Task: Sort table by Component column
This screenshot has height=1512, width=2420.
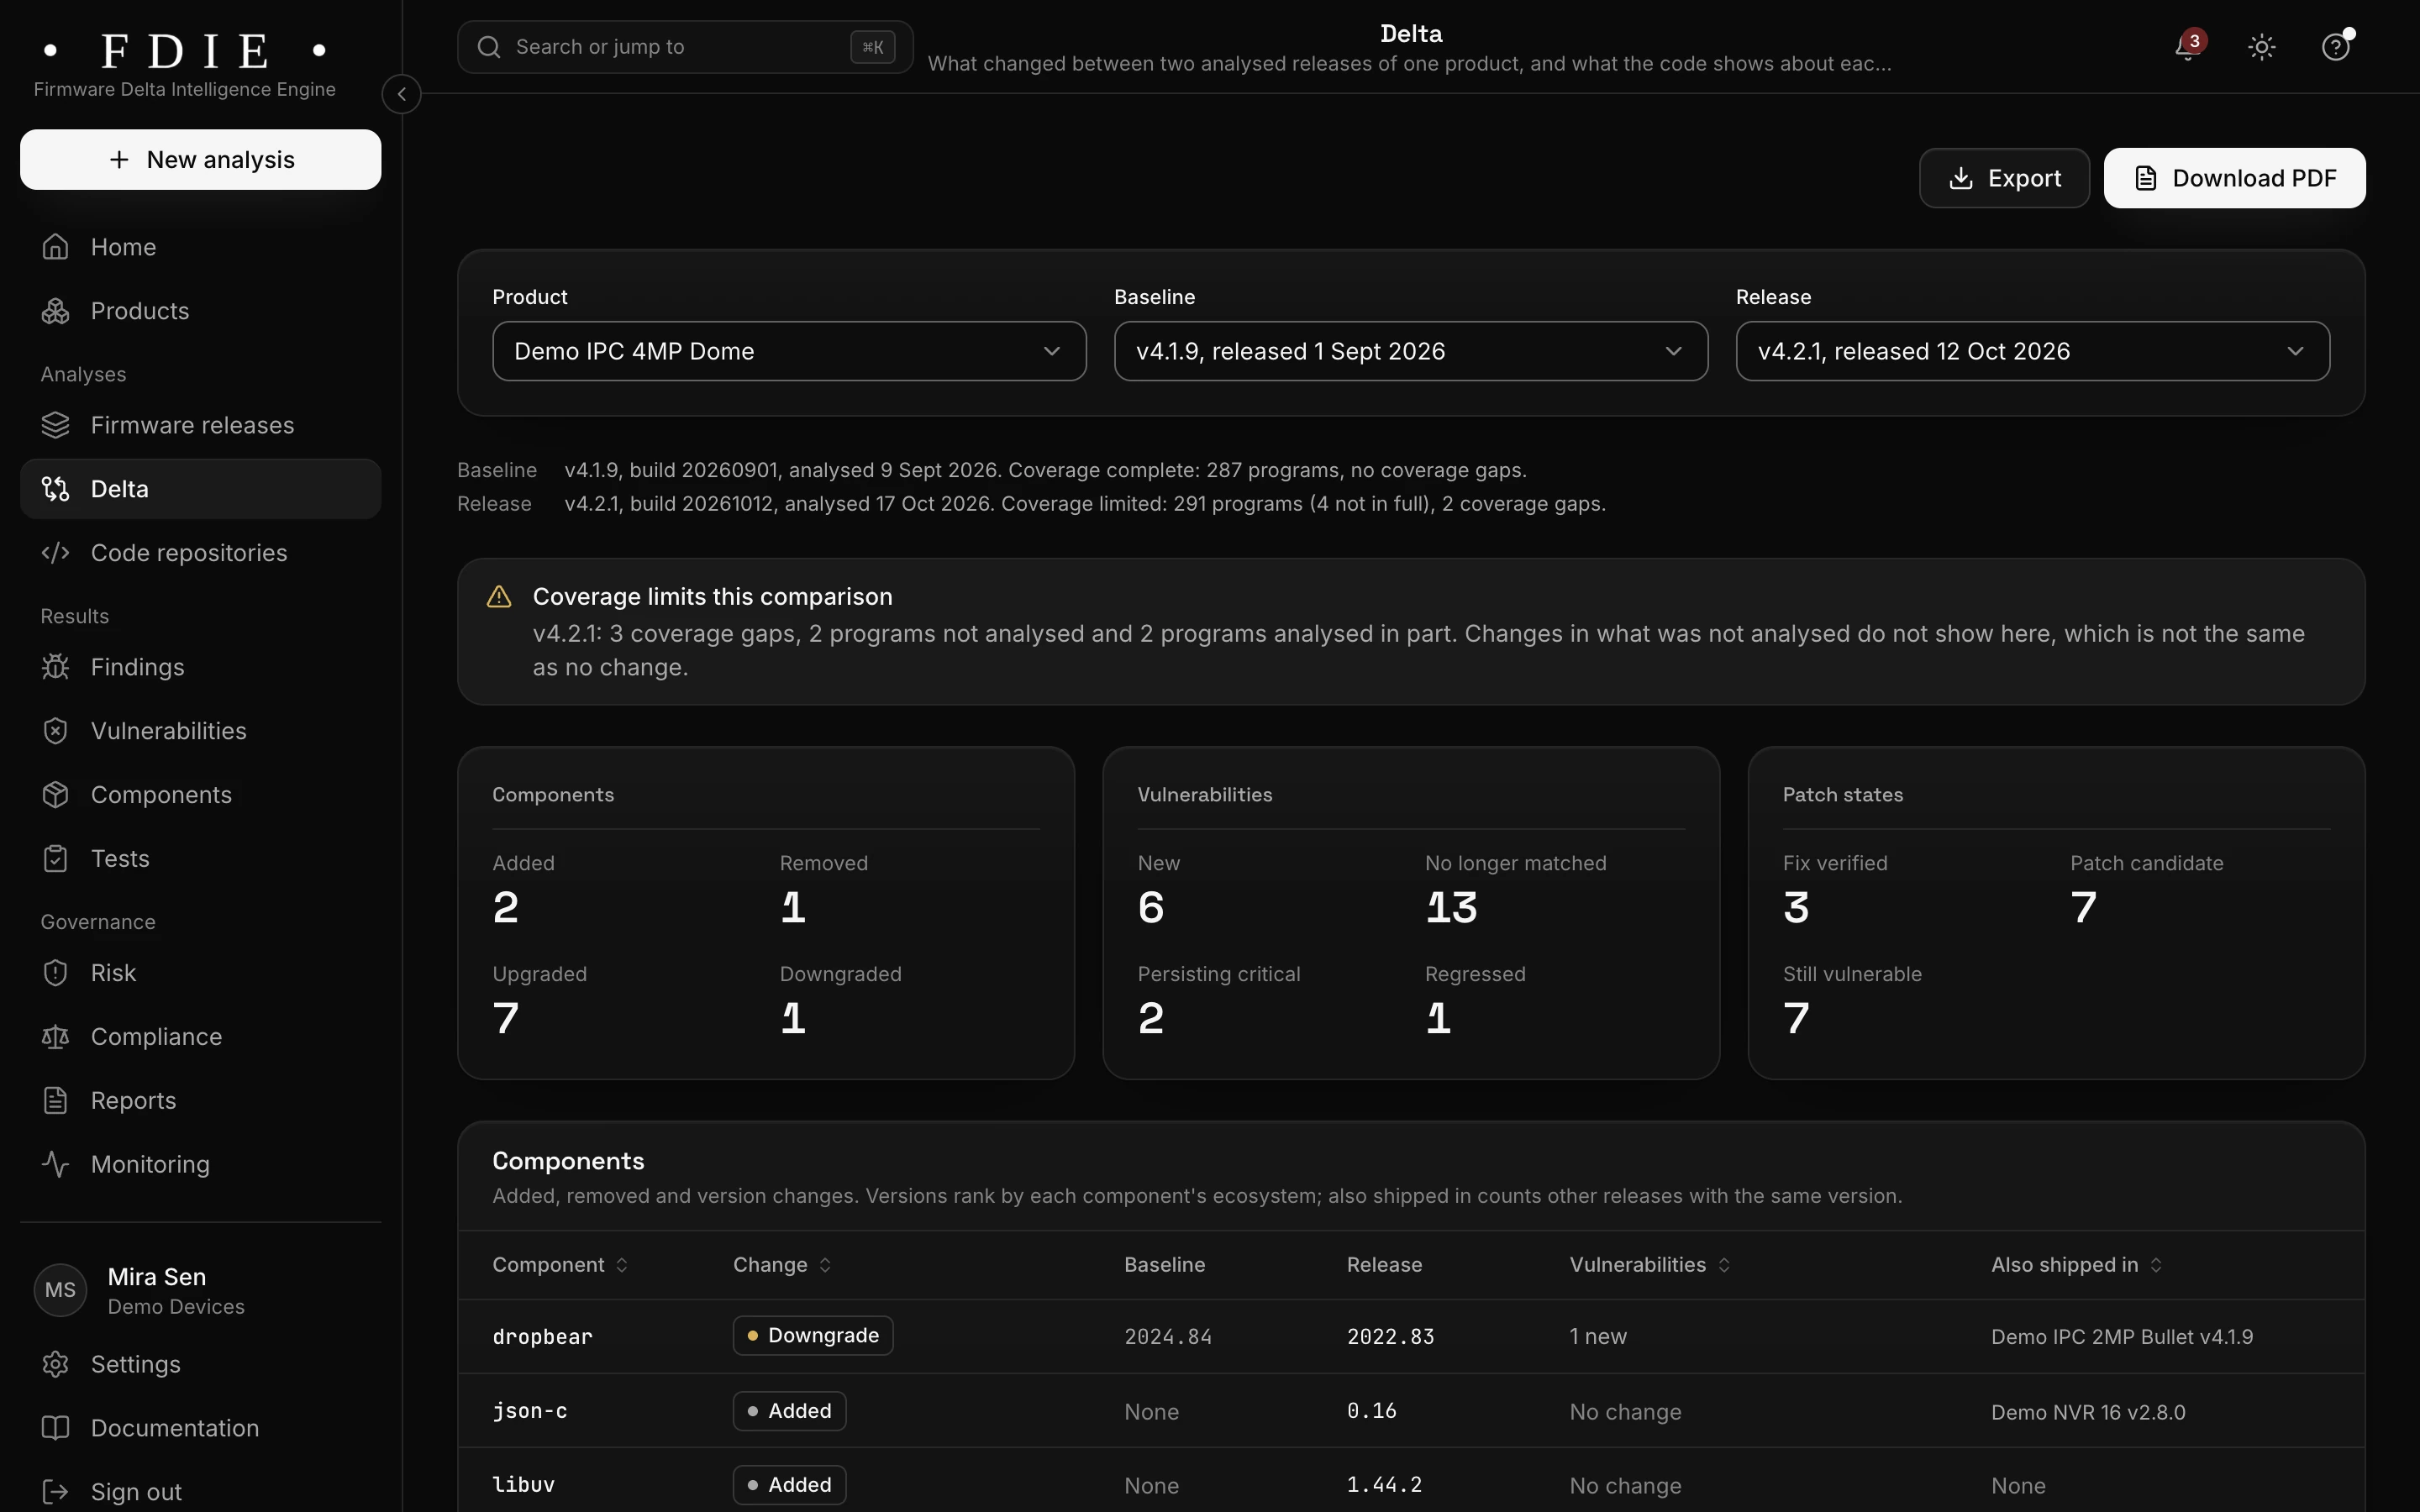Action: tap(561, 1265)
